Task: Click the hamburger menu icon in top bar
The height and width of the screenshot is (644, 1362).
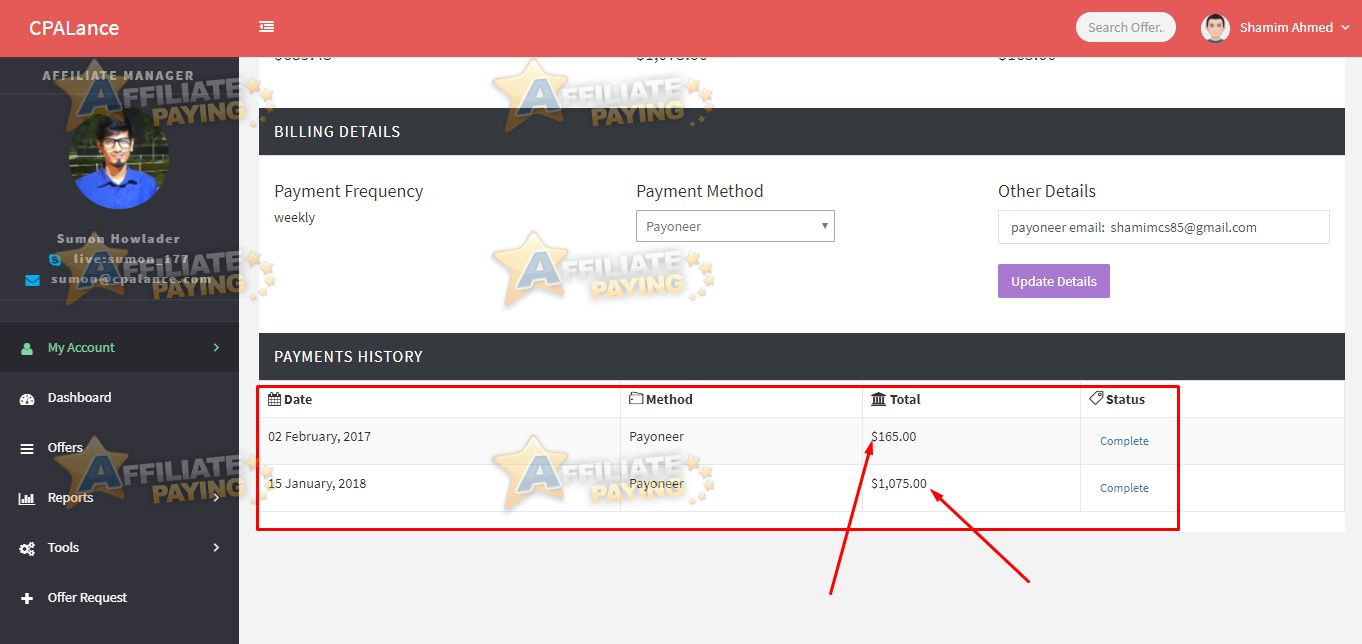Action: coord(266,27)
